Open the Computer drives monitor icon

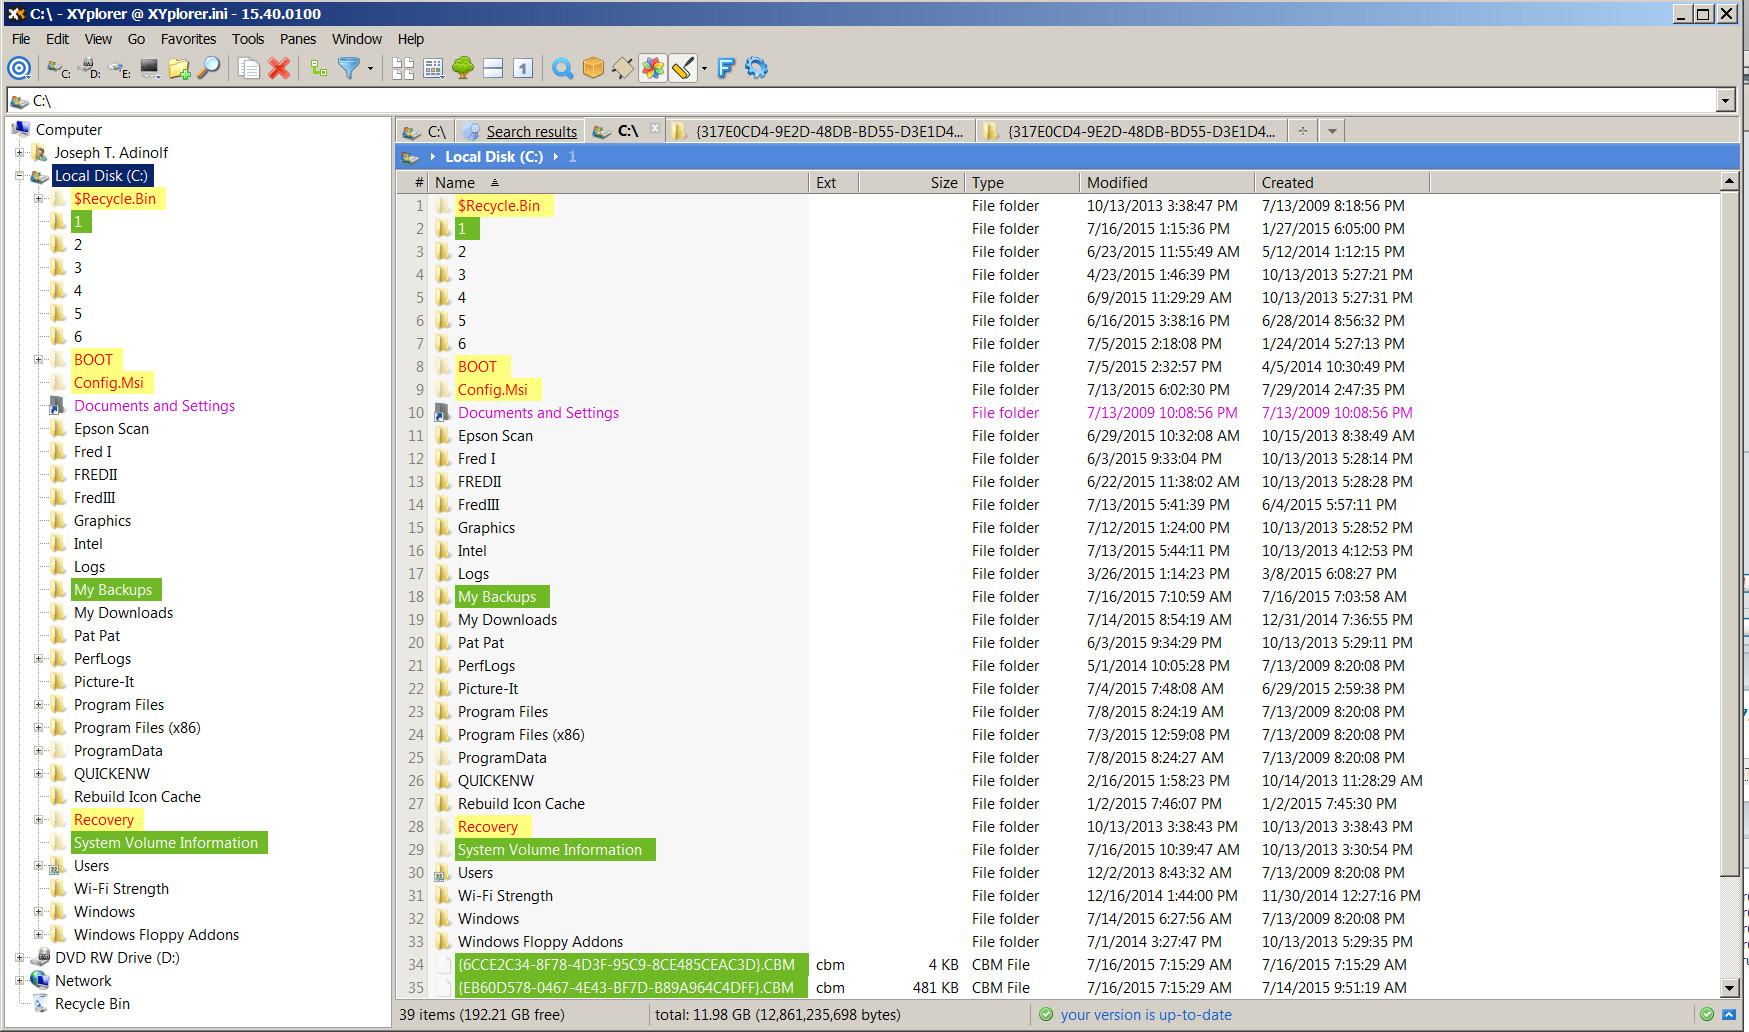point(150,68)
